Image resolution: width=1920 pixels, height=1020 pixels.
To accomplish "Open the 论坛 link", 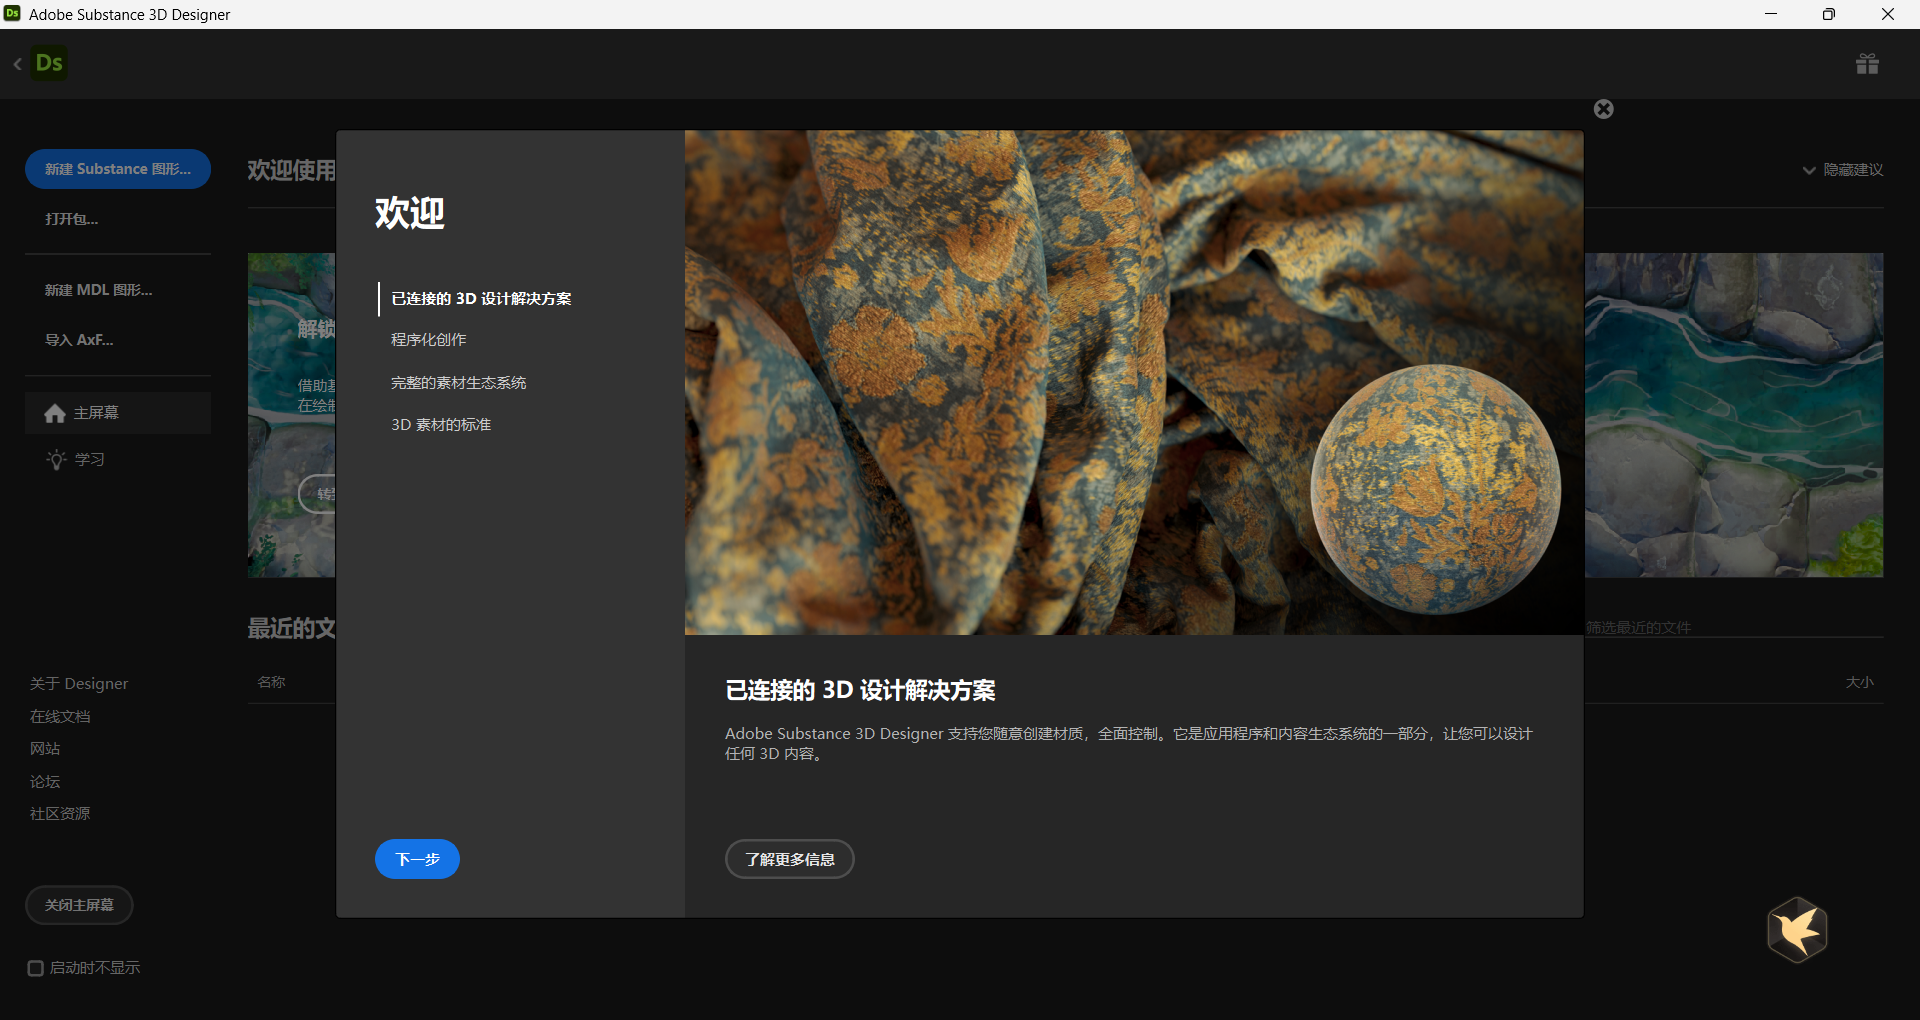I will 45,782.
